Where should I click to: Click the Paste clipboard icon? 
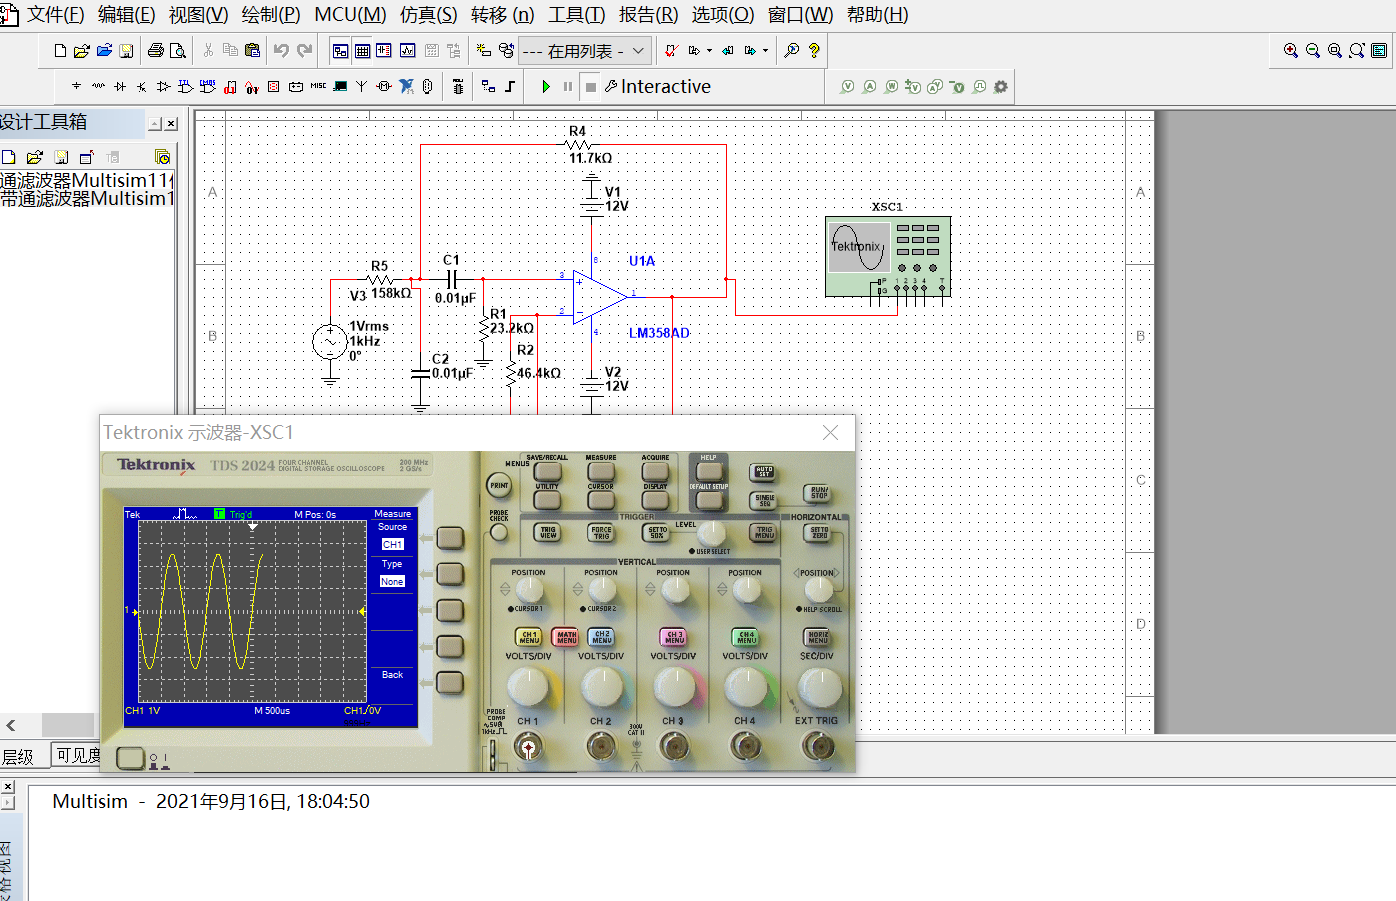(x=252, y=50)
